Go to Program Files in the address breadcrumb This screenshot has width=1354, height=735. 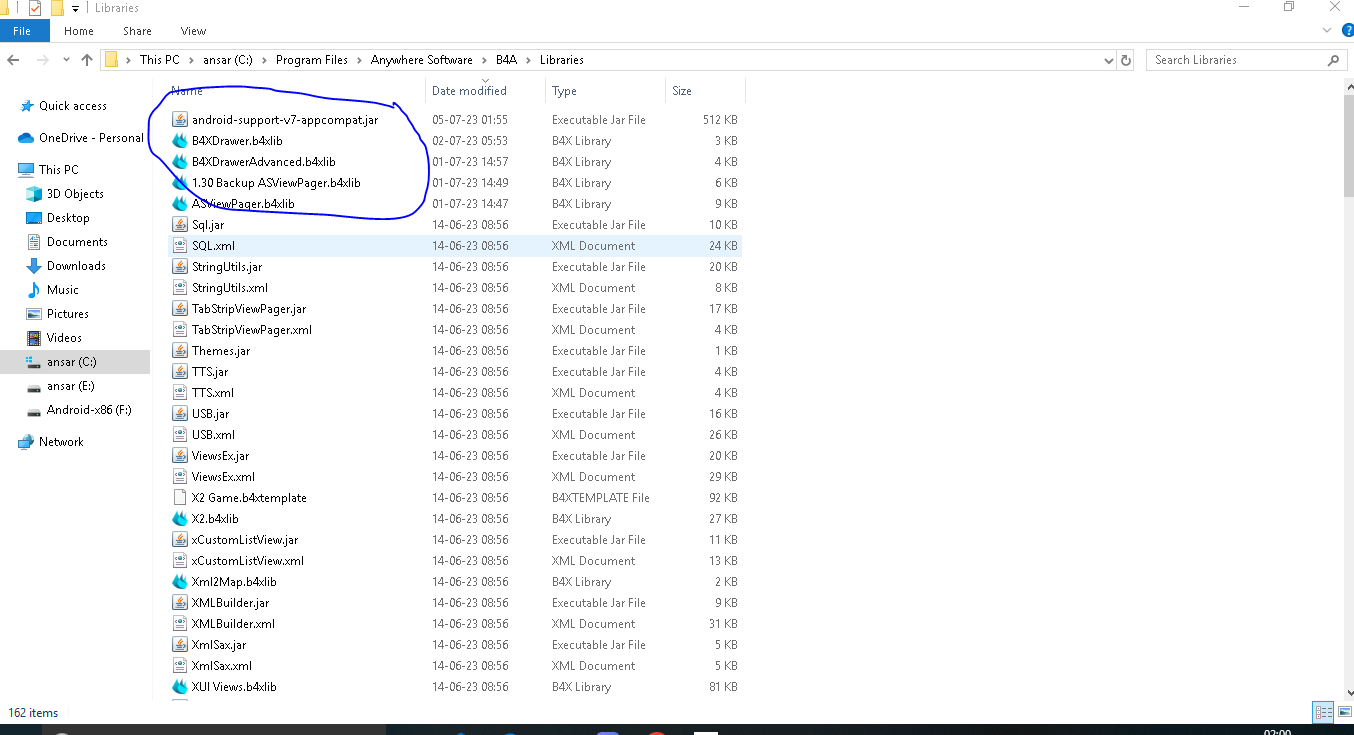tap(312, 60)
